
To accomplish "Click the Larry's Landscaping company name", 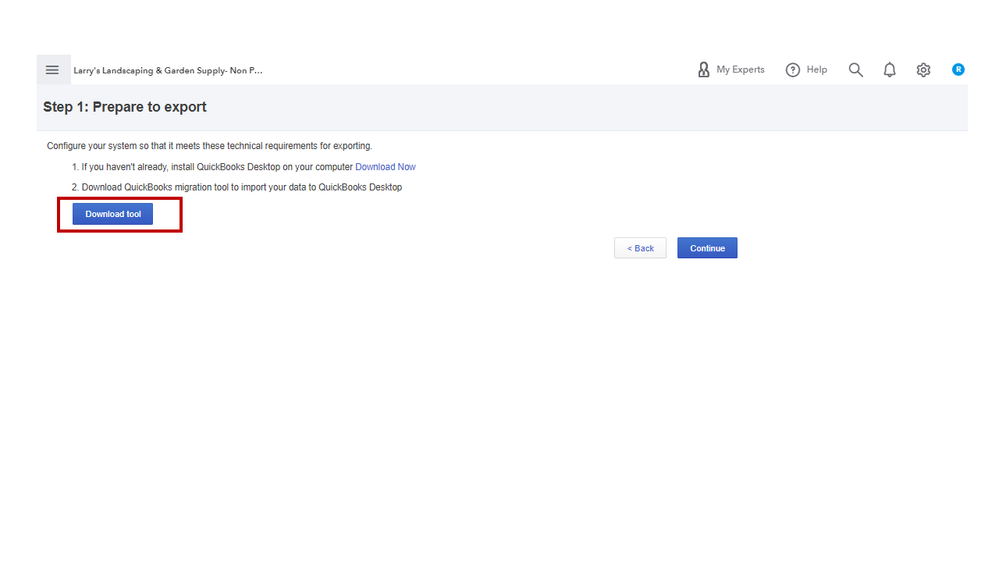I will [x=167, y=71].
